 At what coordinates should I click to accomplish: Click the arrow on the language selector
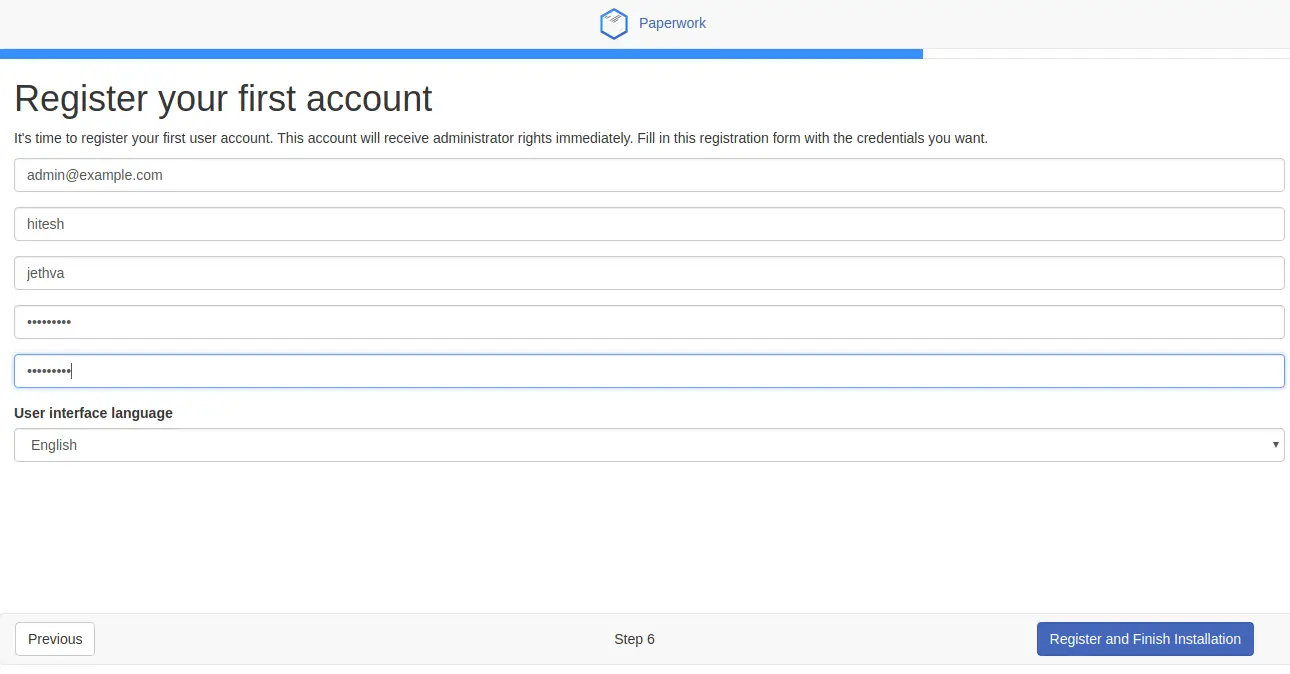click(1275, 445)
